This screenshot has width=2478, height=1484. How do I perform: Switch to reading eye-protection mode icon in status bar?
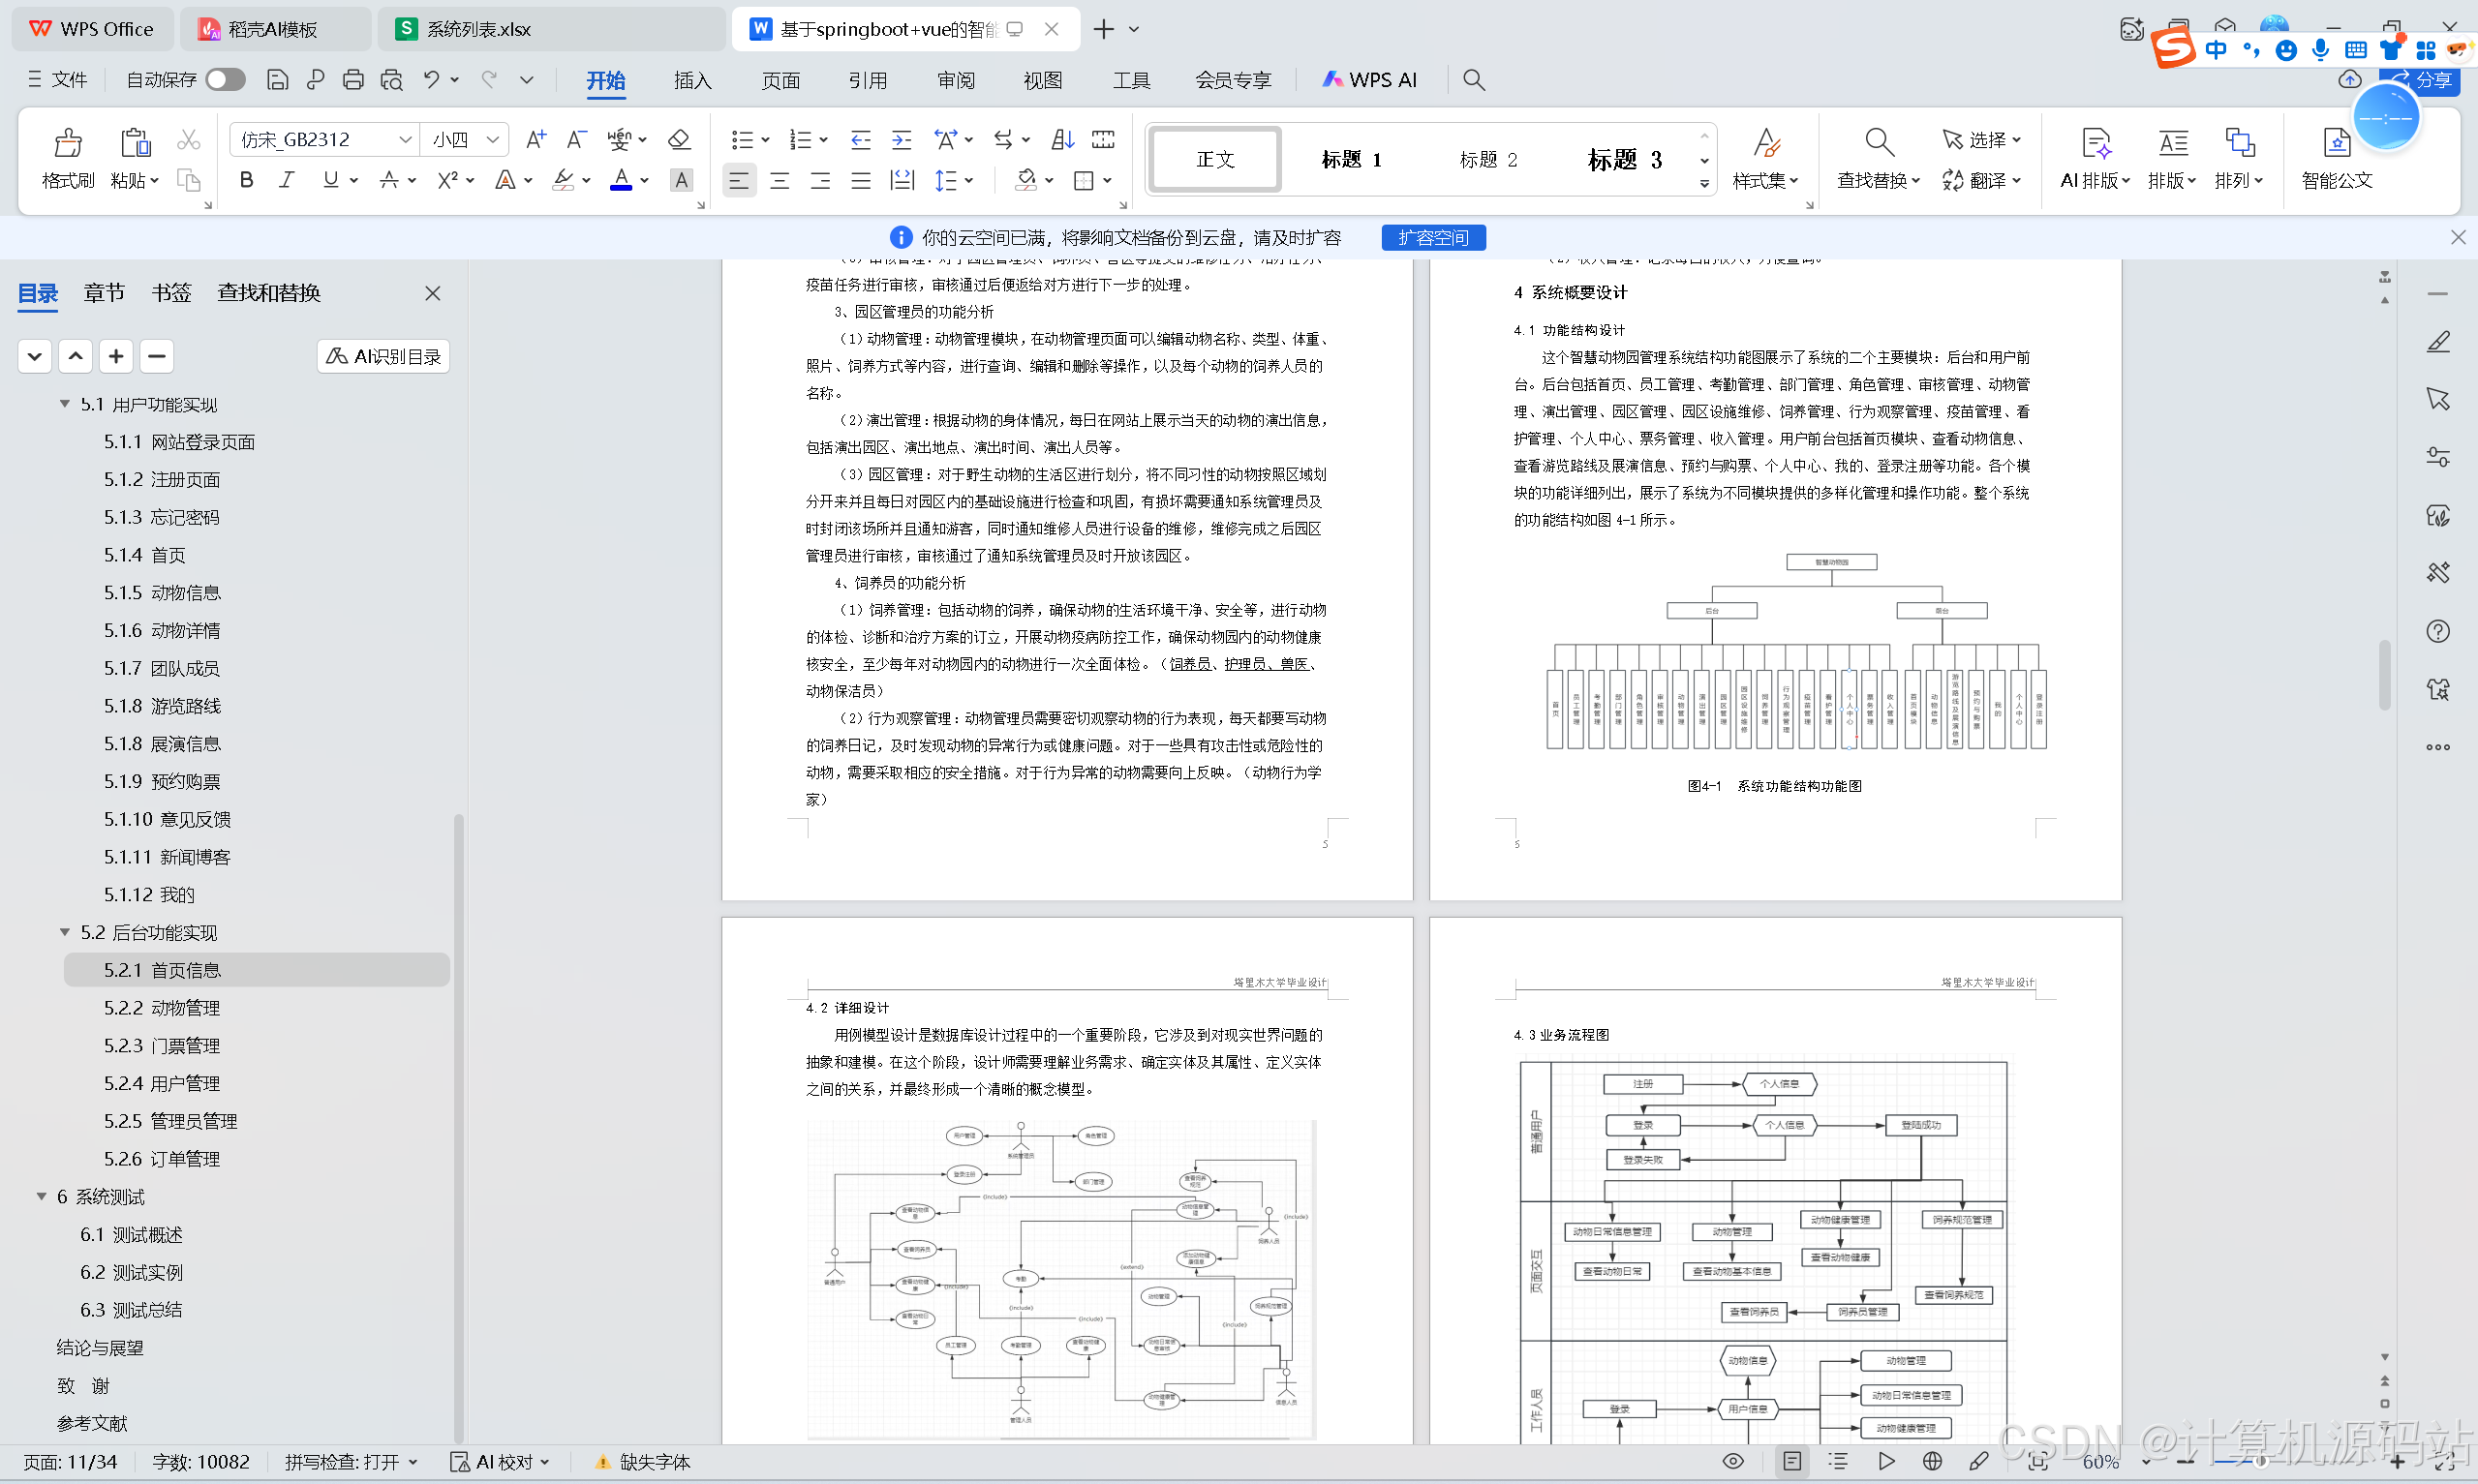(x=1733, y=1462)
